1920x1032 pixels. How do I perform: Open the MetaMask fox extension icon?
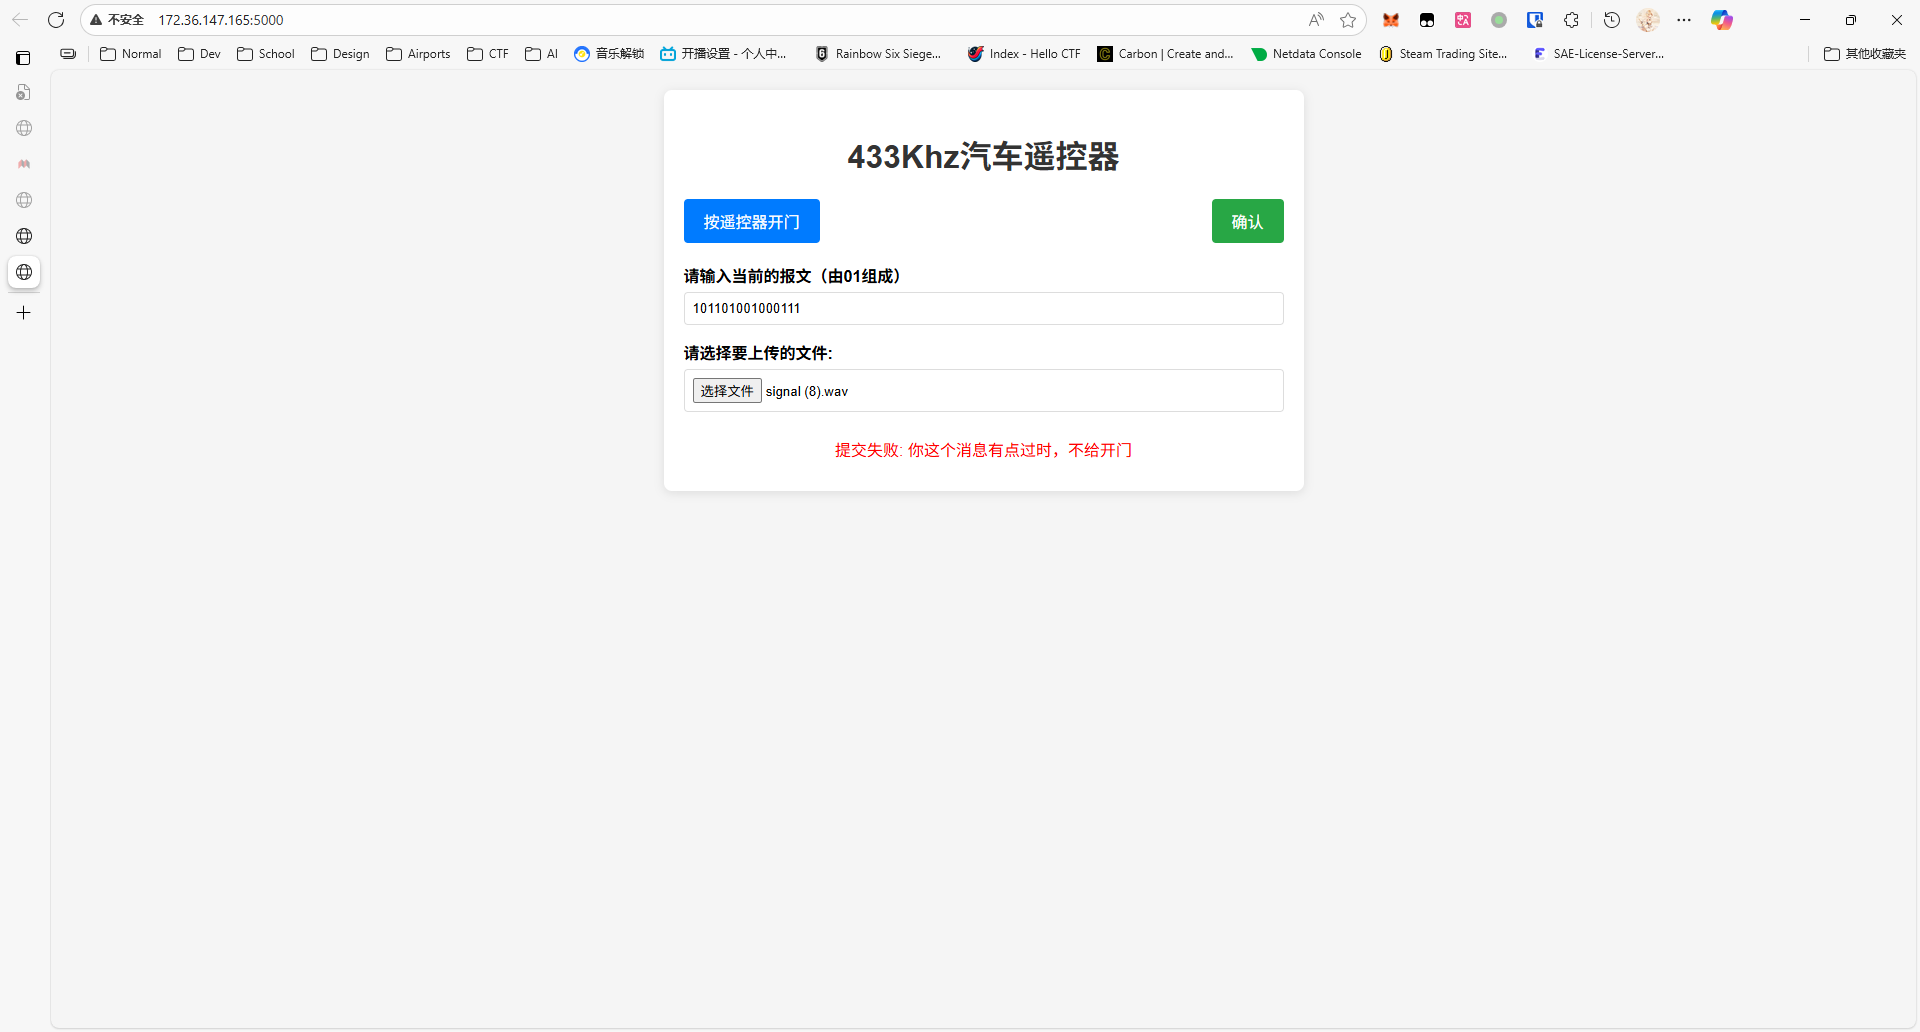pos(1391,20)
